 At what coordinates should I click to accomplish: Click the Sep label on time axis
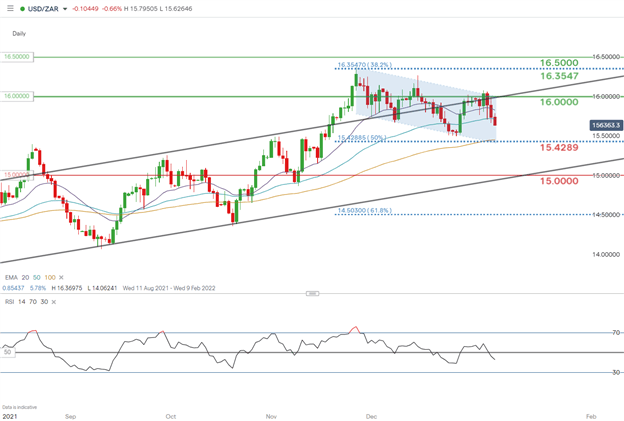70,417
